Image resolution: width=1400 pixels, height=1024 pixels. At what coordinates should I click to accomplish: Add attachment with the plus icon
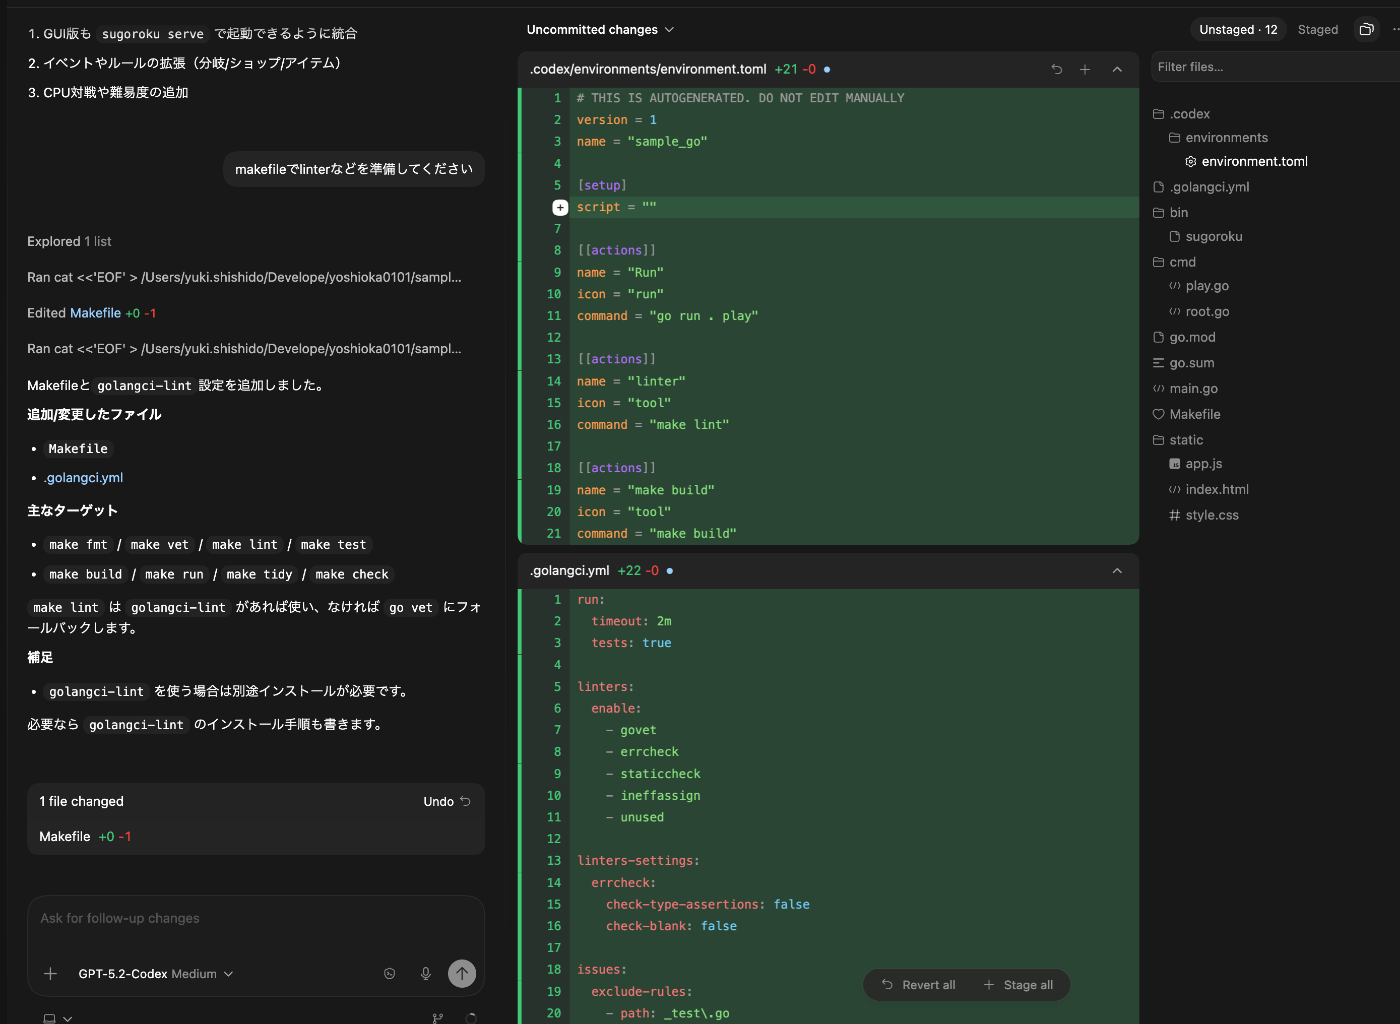pos(50,974)
